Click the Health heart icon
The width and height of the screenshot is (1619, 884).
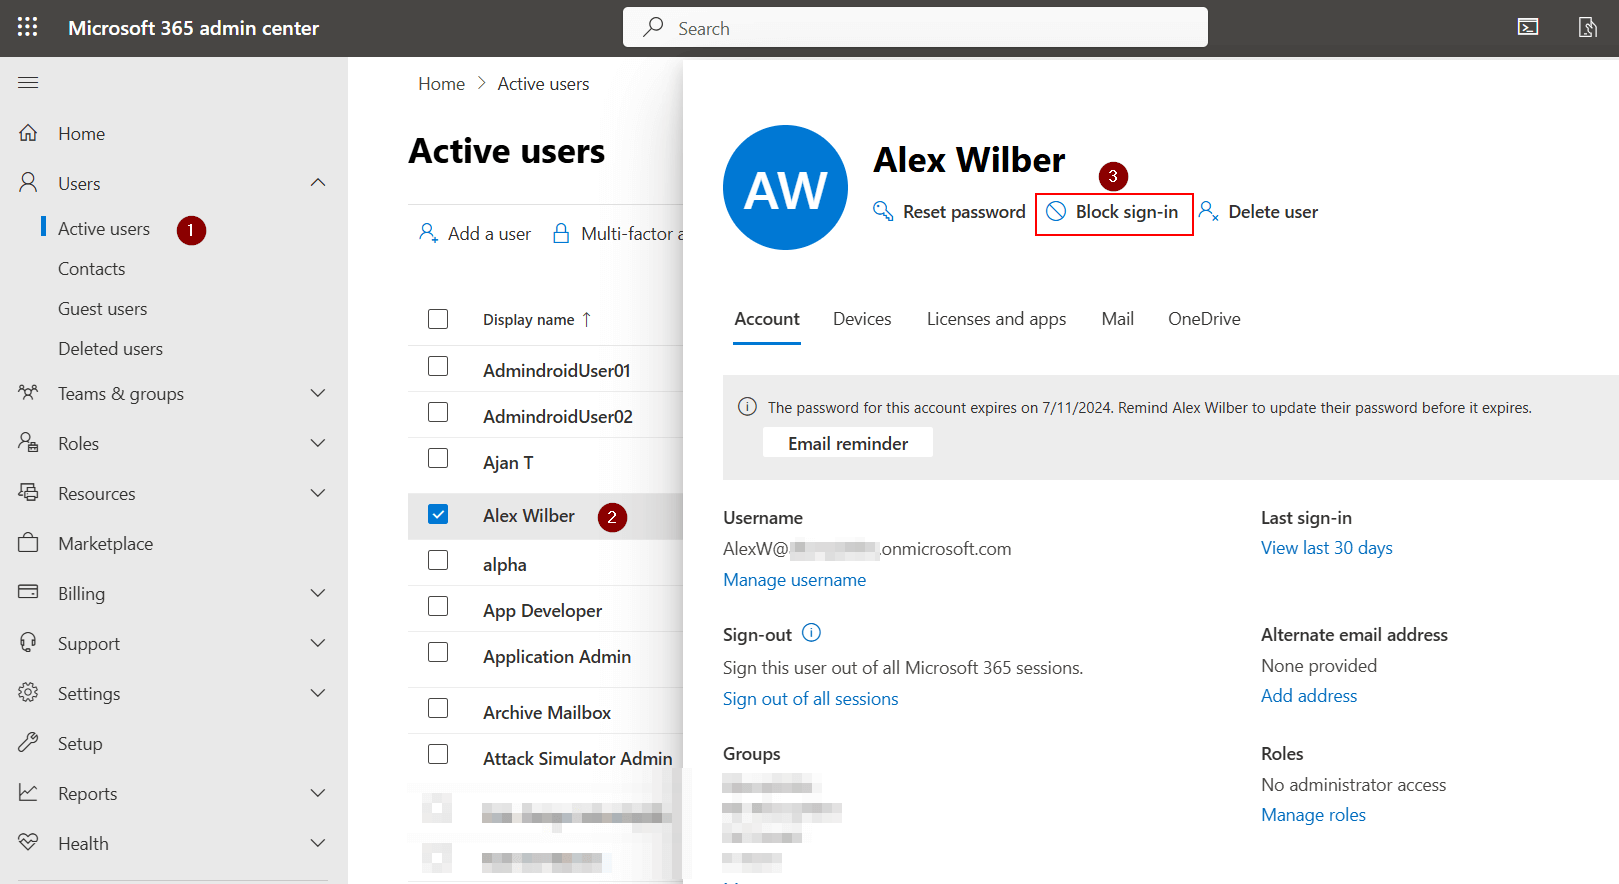28,842
